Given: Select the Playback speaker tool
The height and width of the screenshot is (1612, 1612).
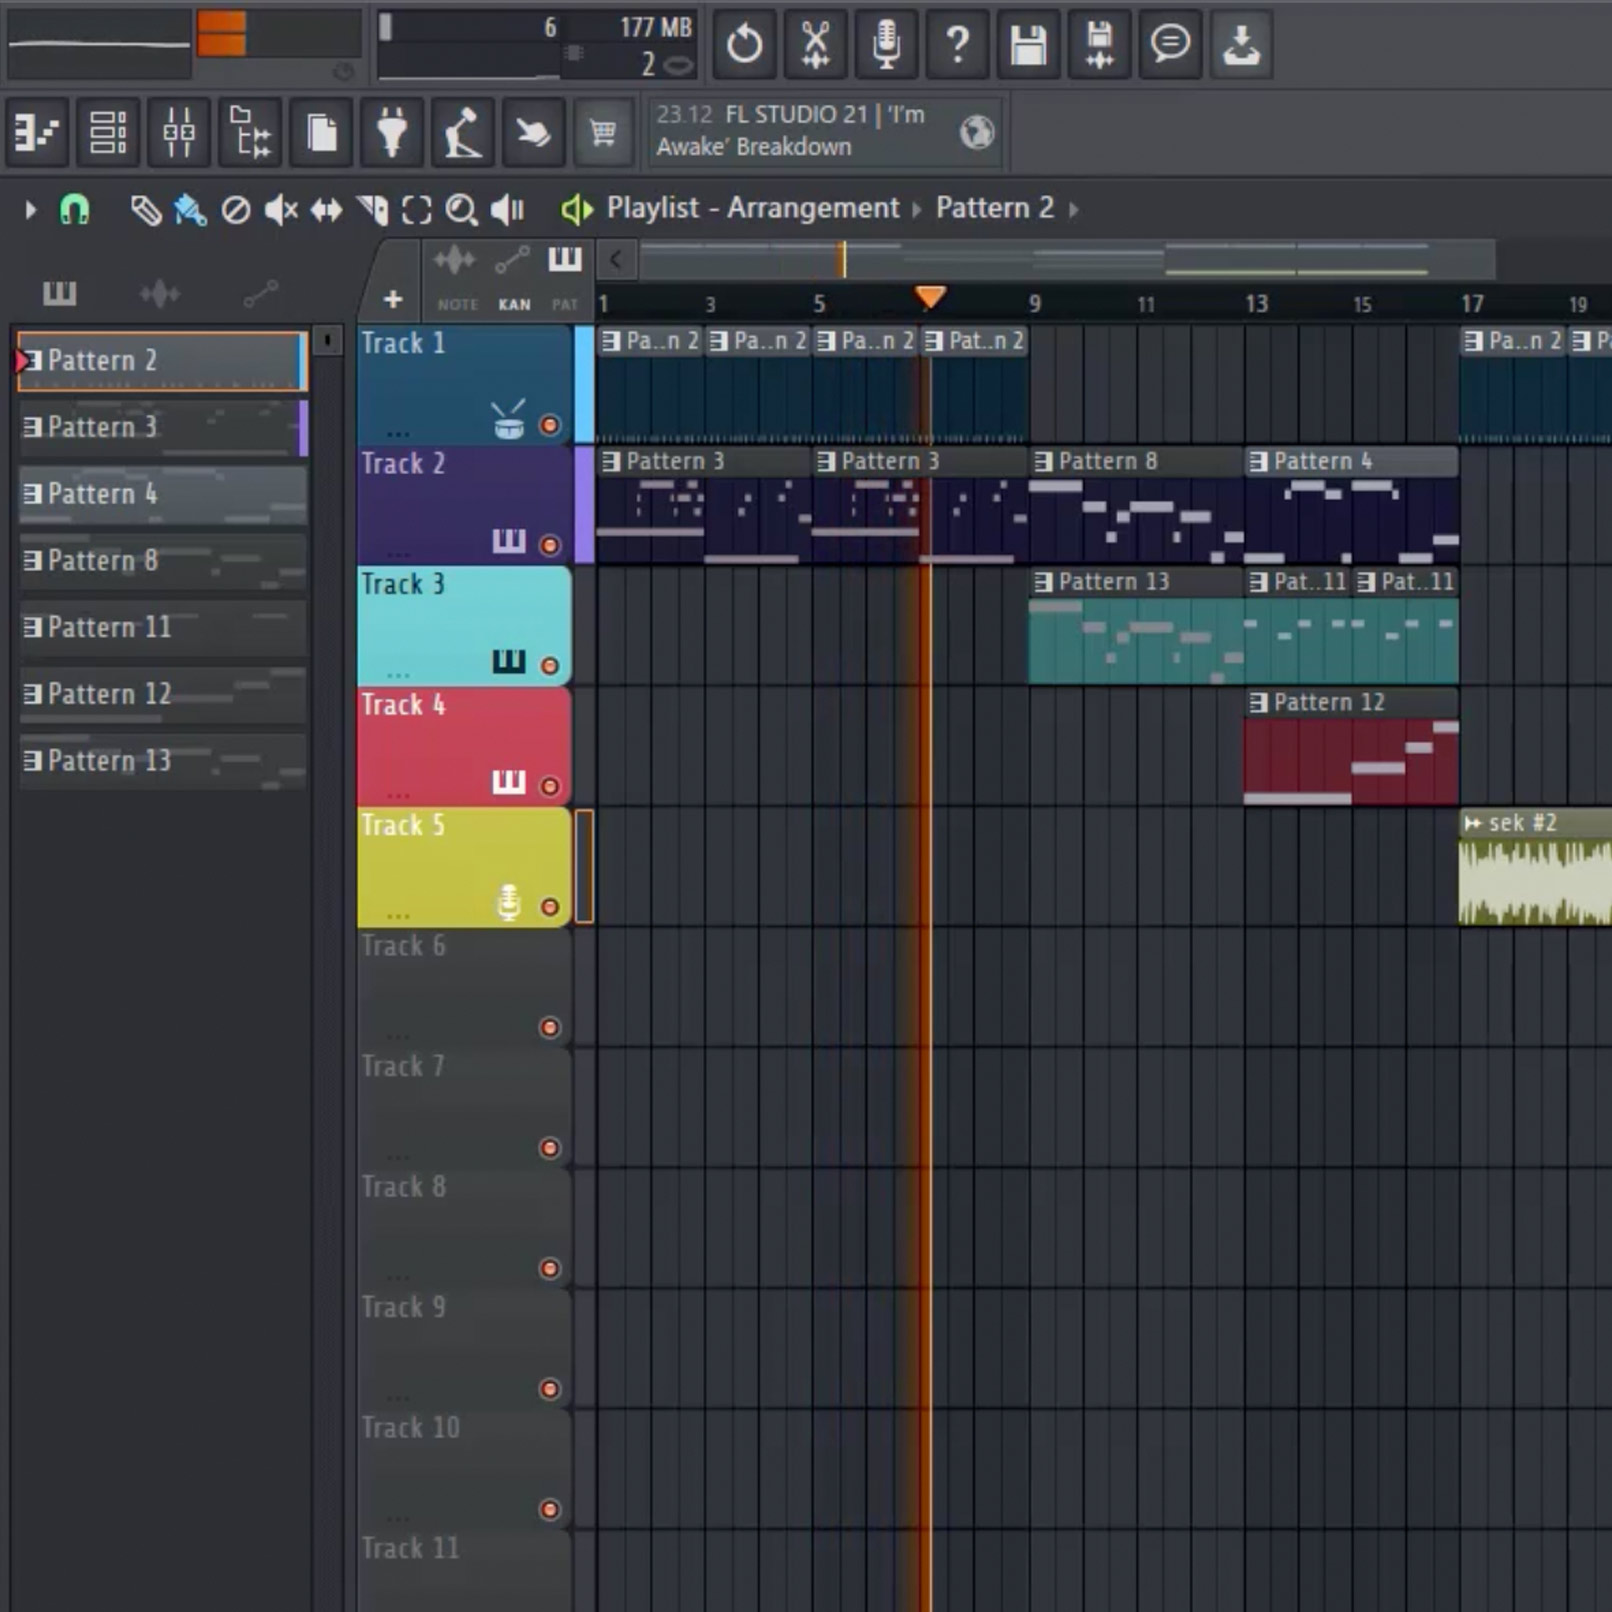Looking at the screenshot, I should point(508,210).
